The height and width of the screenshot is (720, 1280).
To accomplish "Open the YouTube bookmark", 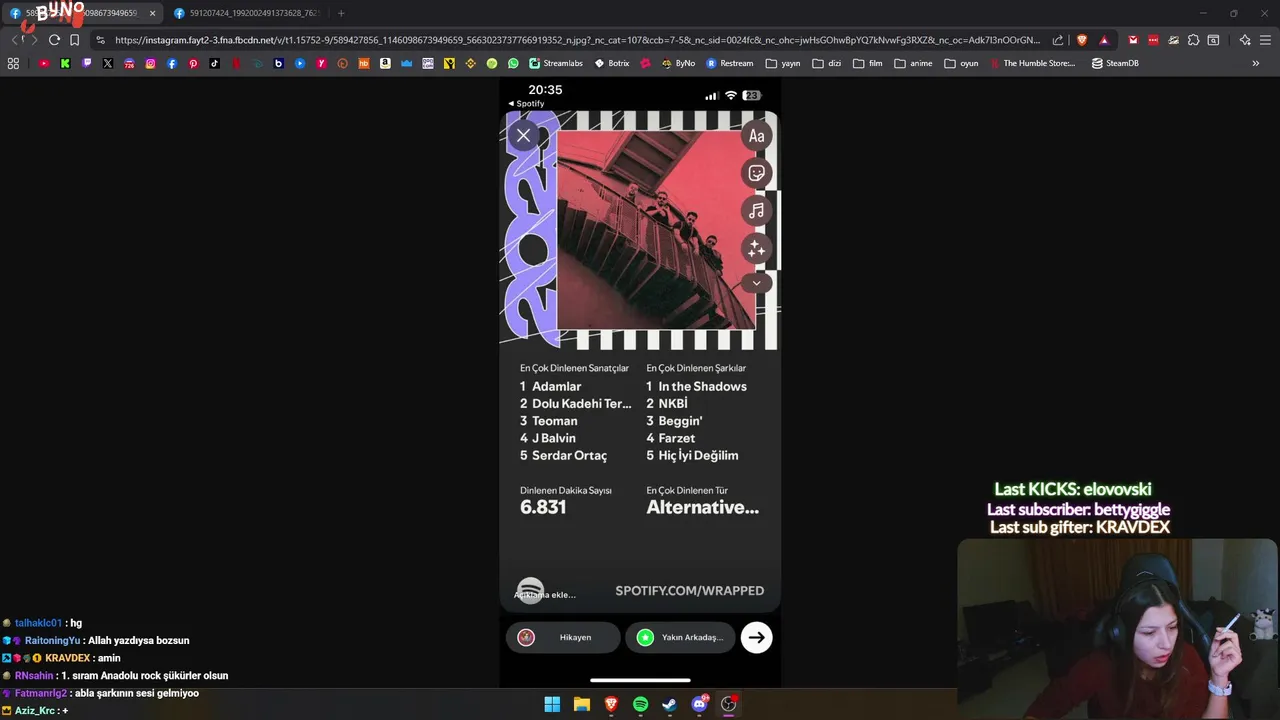I will (44, 63).
